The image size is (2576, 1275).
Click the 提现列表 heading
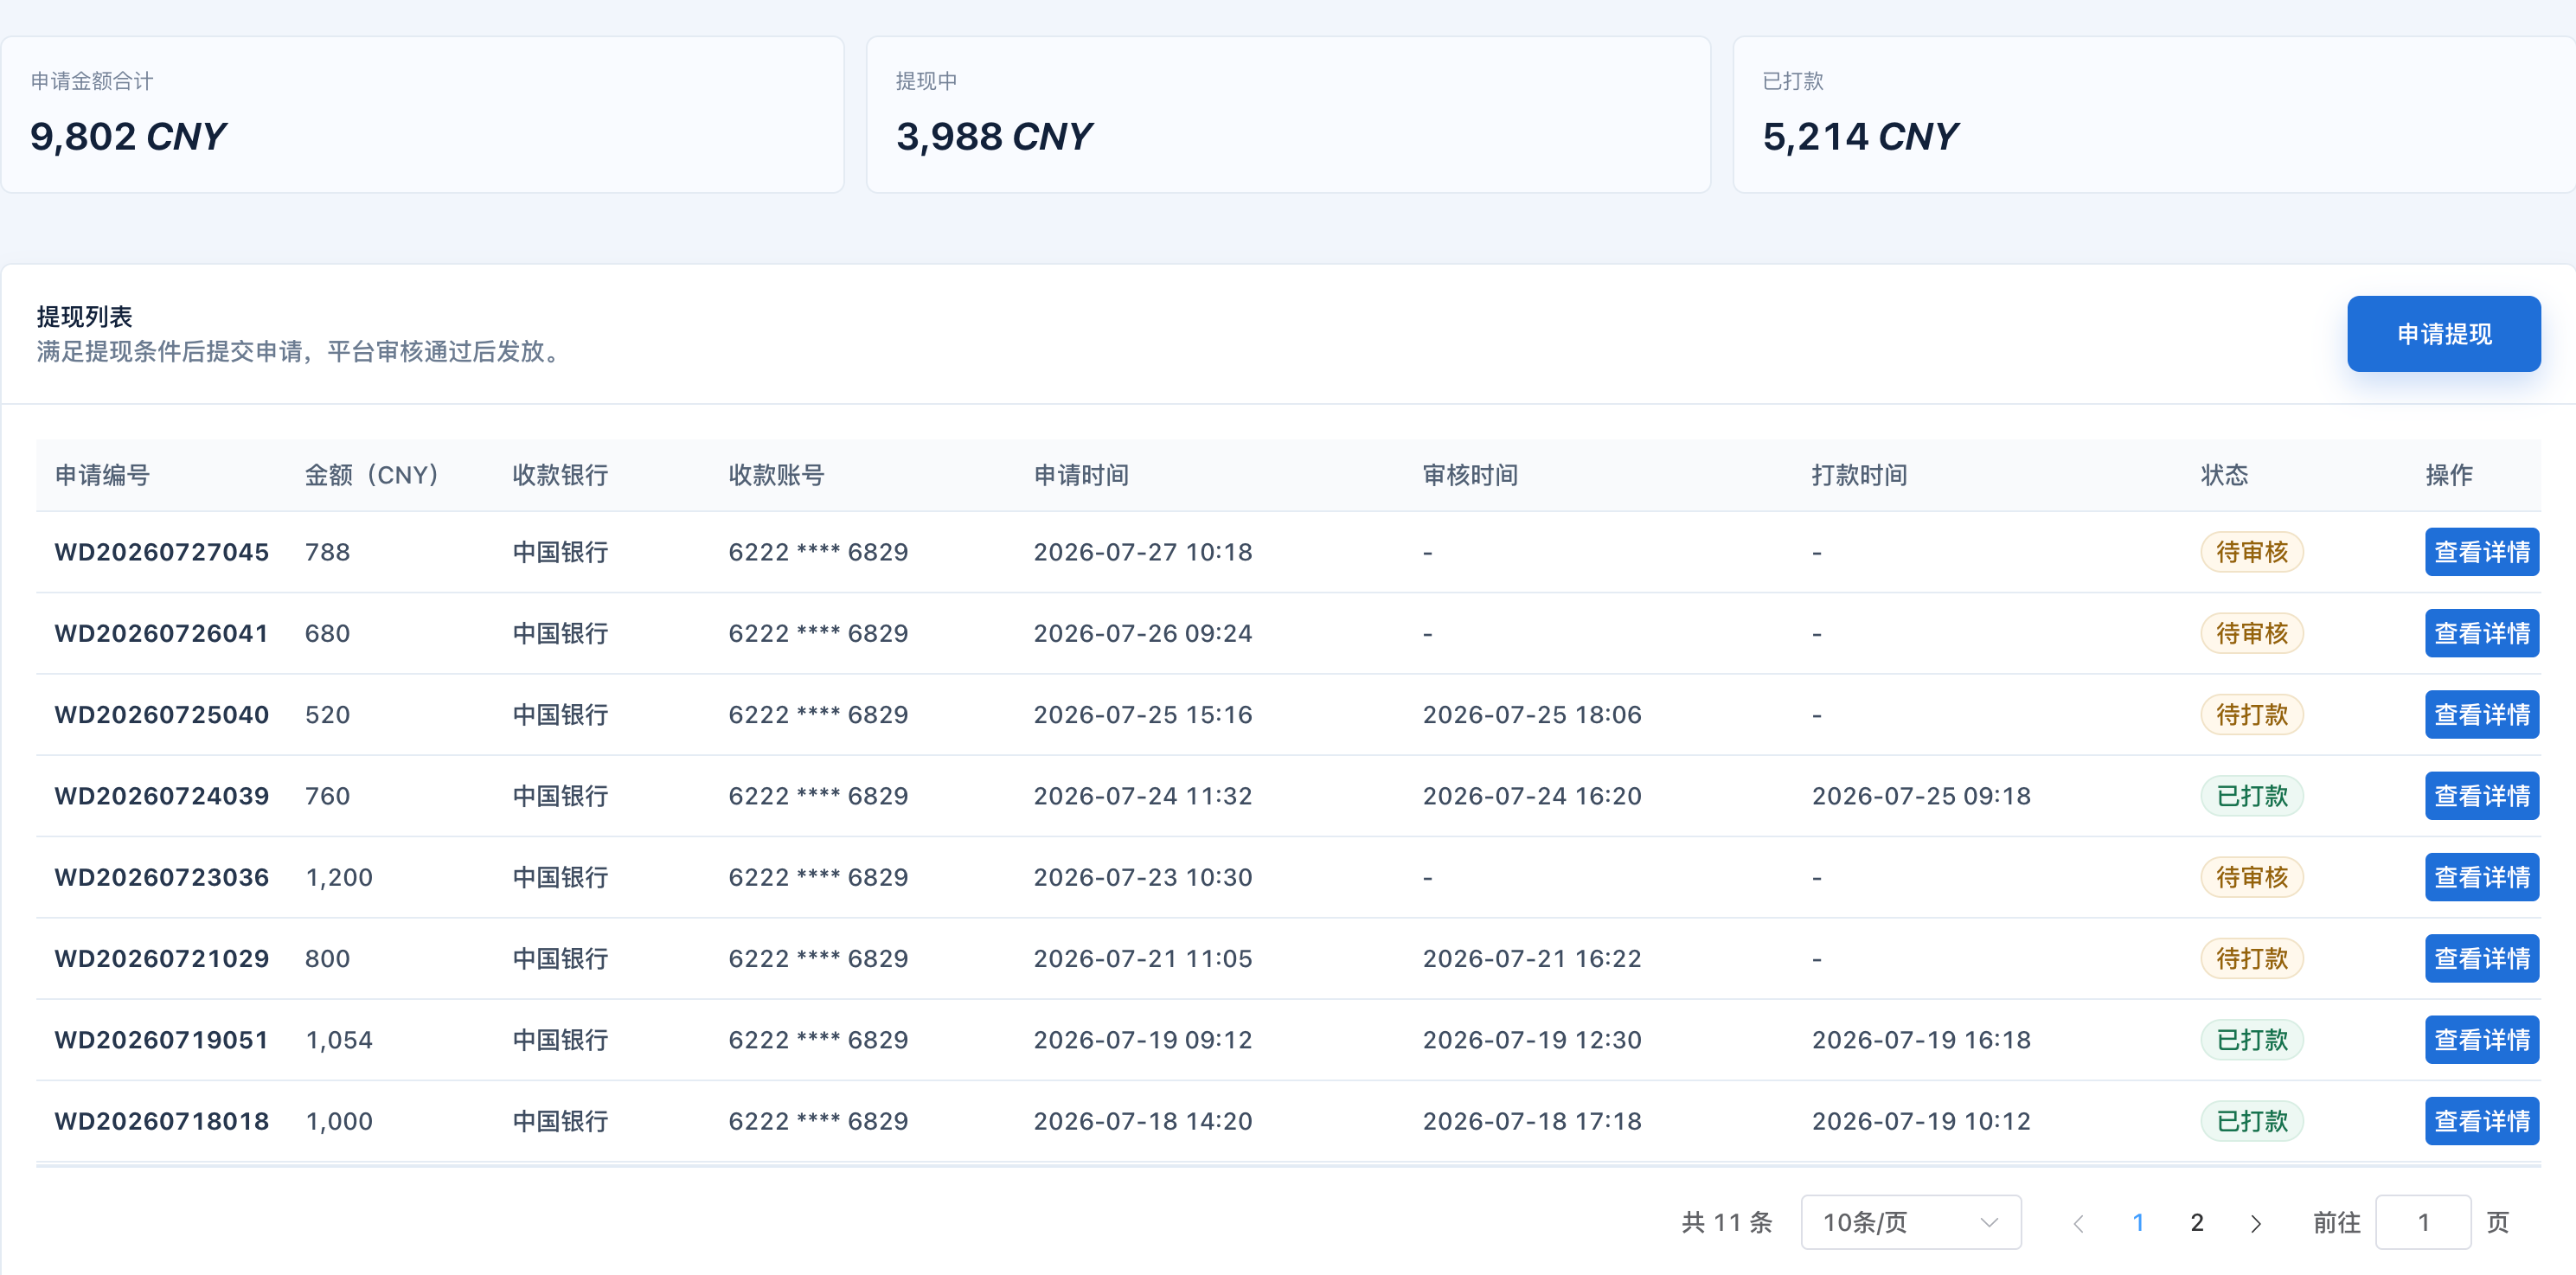click(x=84, y=317)
